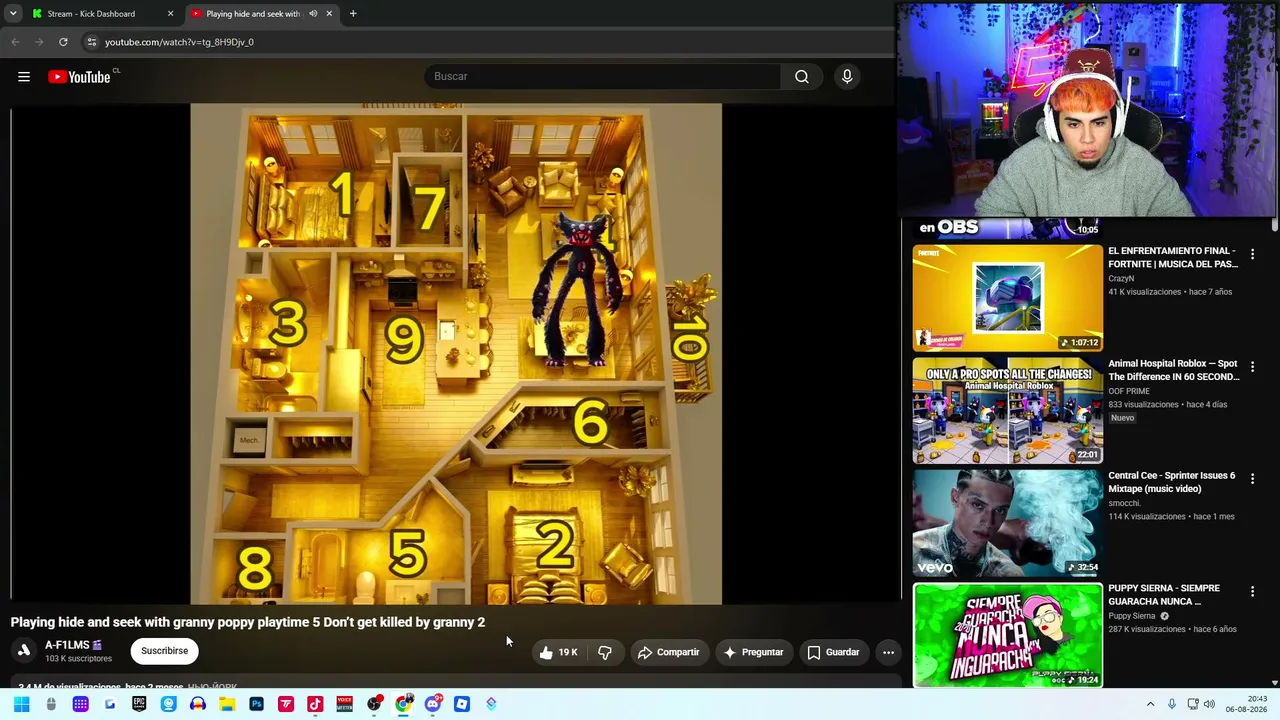The width and height of the screenshot is (1280, 720).
Task: Click the video title about granny poppy playtime
Action: 248,622
